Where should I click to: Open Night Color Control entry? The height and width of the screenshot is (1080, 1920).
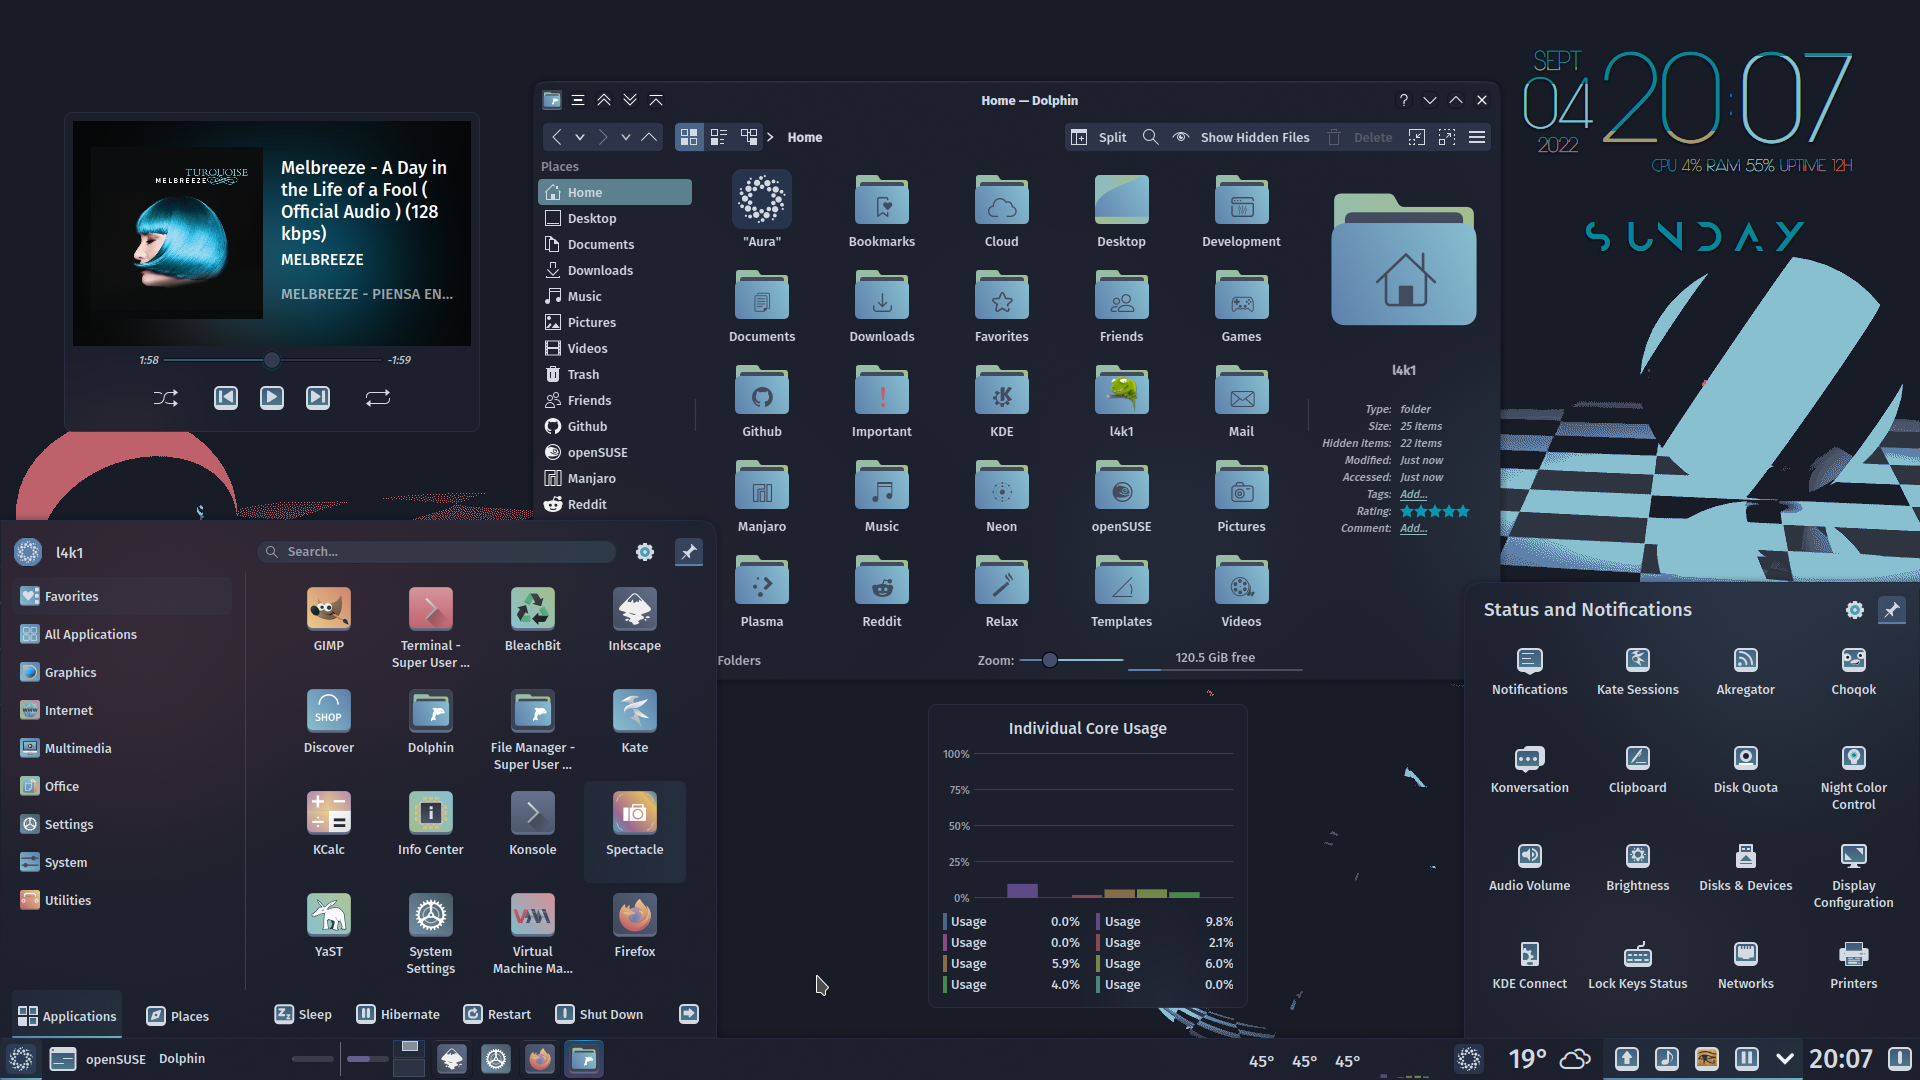pos(1853,778)
